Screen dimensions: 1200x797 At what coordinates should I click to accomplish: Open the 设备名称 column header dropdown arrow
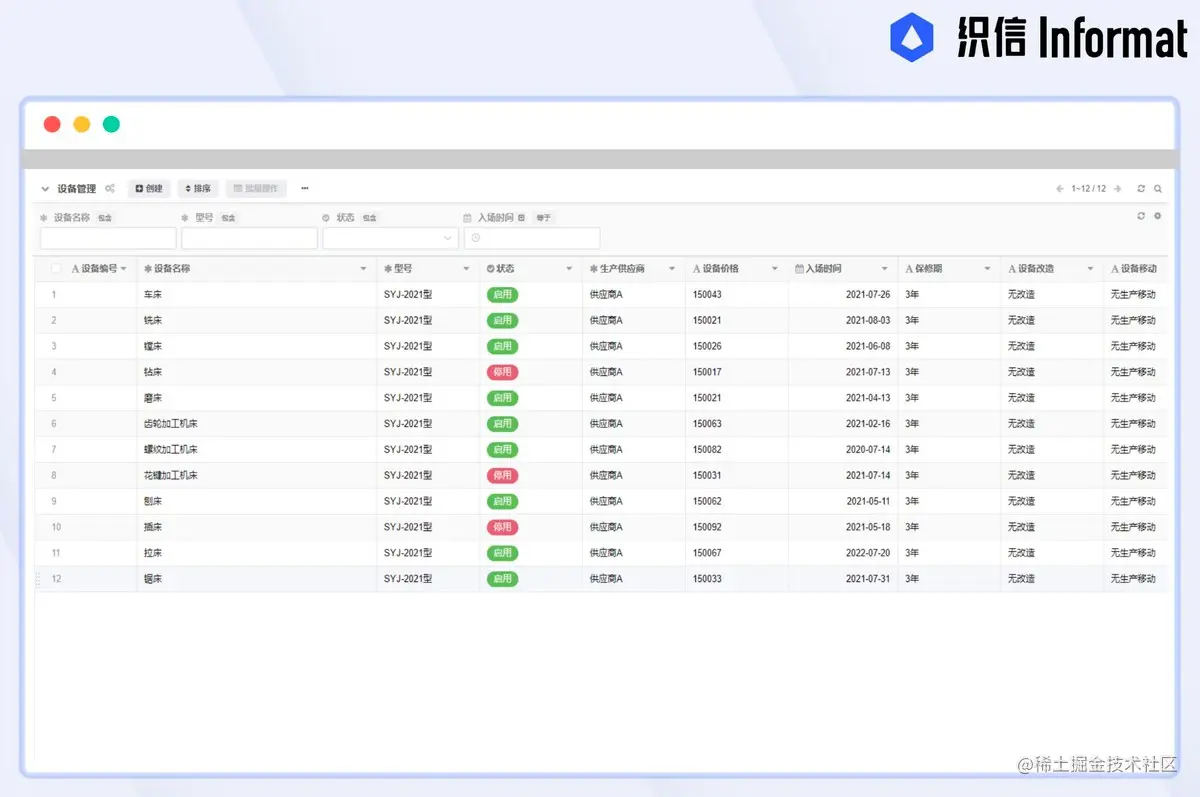coord(362,268)
